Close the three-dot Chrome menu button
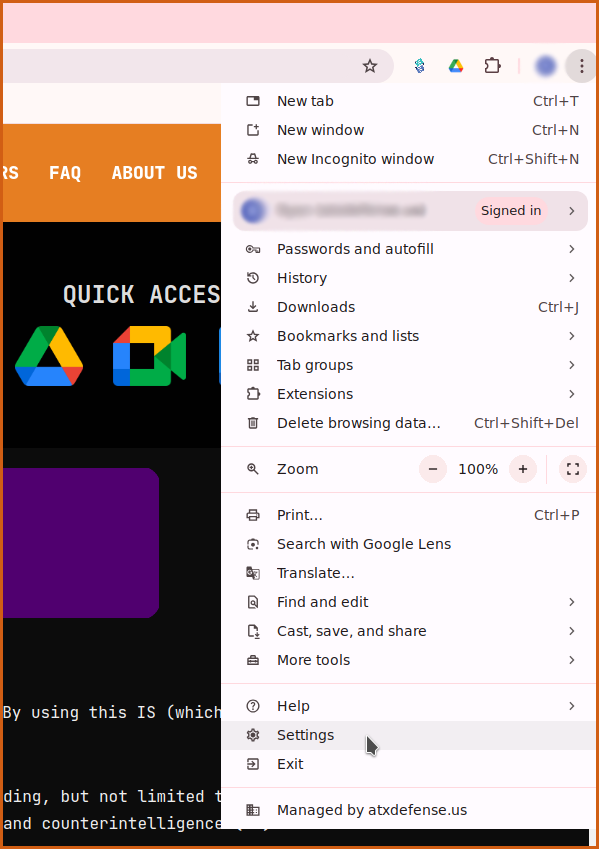Screen dimensions: 599x849 pos(581,66)
